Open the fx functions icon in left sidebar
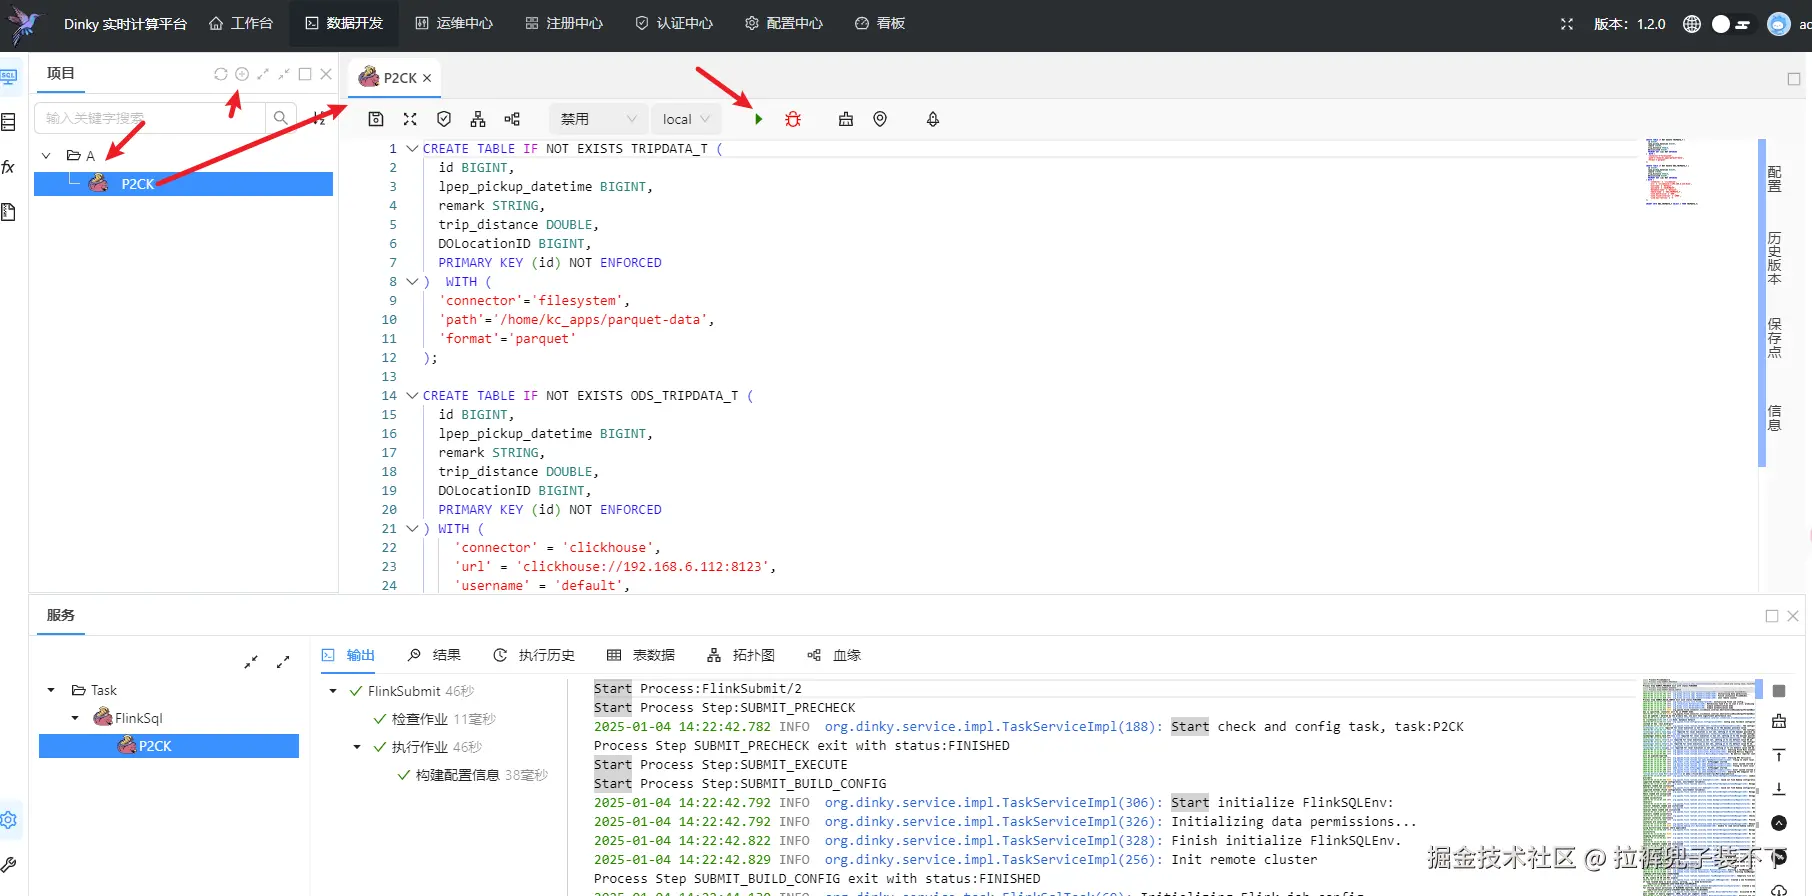The height and width of the screenshot is (896, 1812). [x=9, y=167]
